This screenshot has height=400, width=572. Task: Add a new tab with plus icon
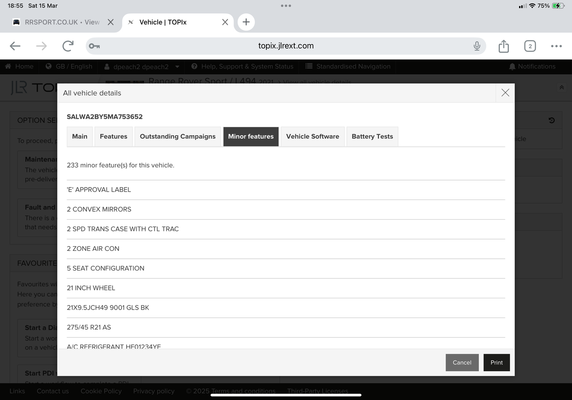pyautogui.click(x=246, y=22)
